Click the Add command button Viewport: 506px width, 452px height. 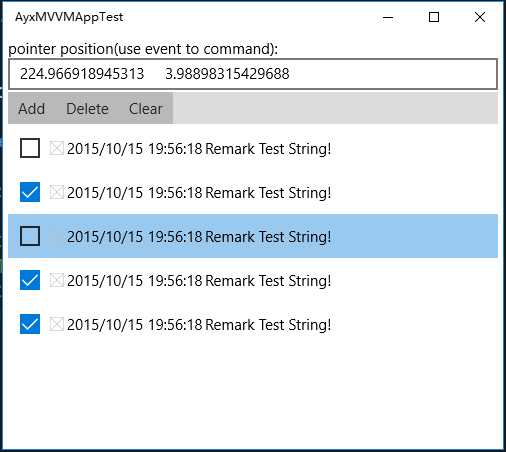32,108
